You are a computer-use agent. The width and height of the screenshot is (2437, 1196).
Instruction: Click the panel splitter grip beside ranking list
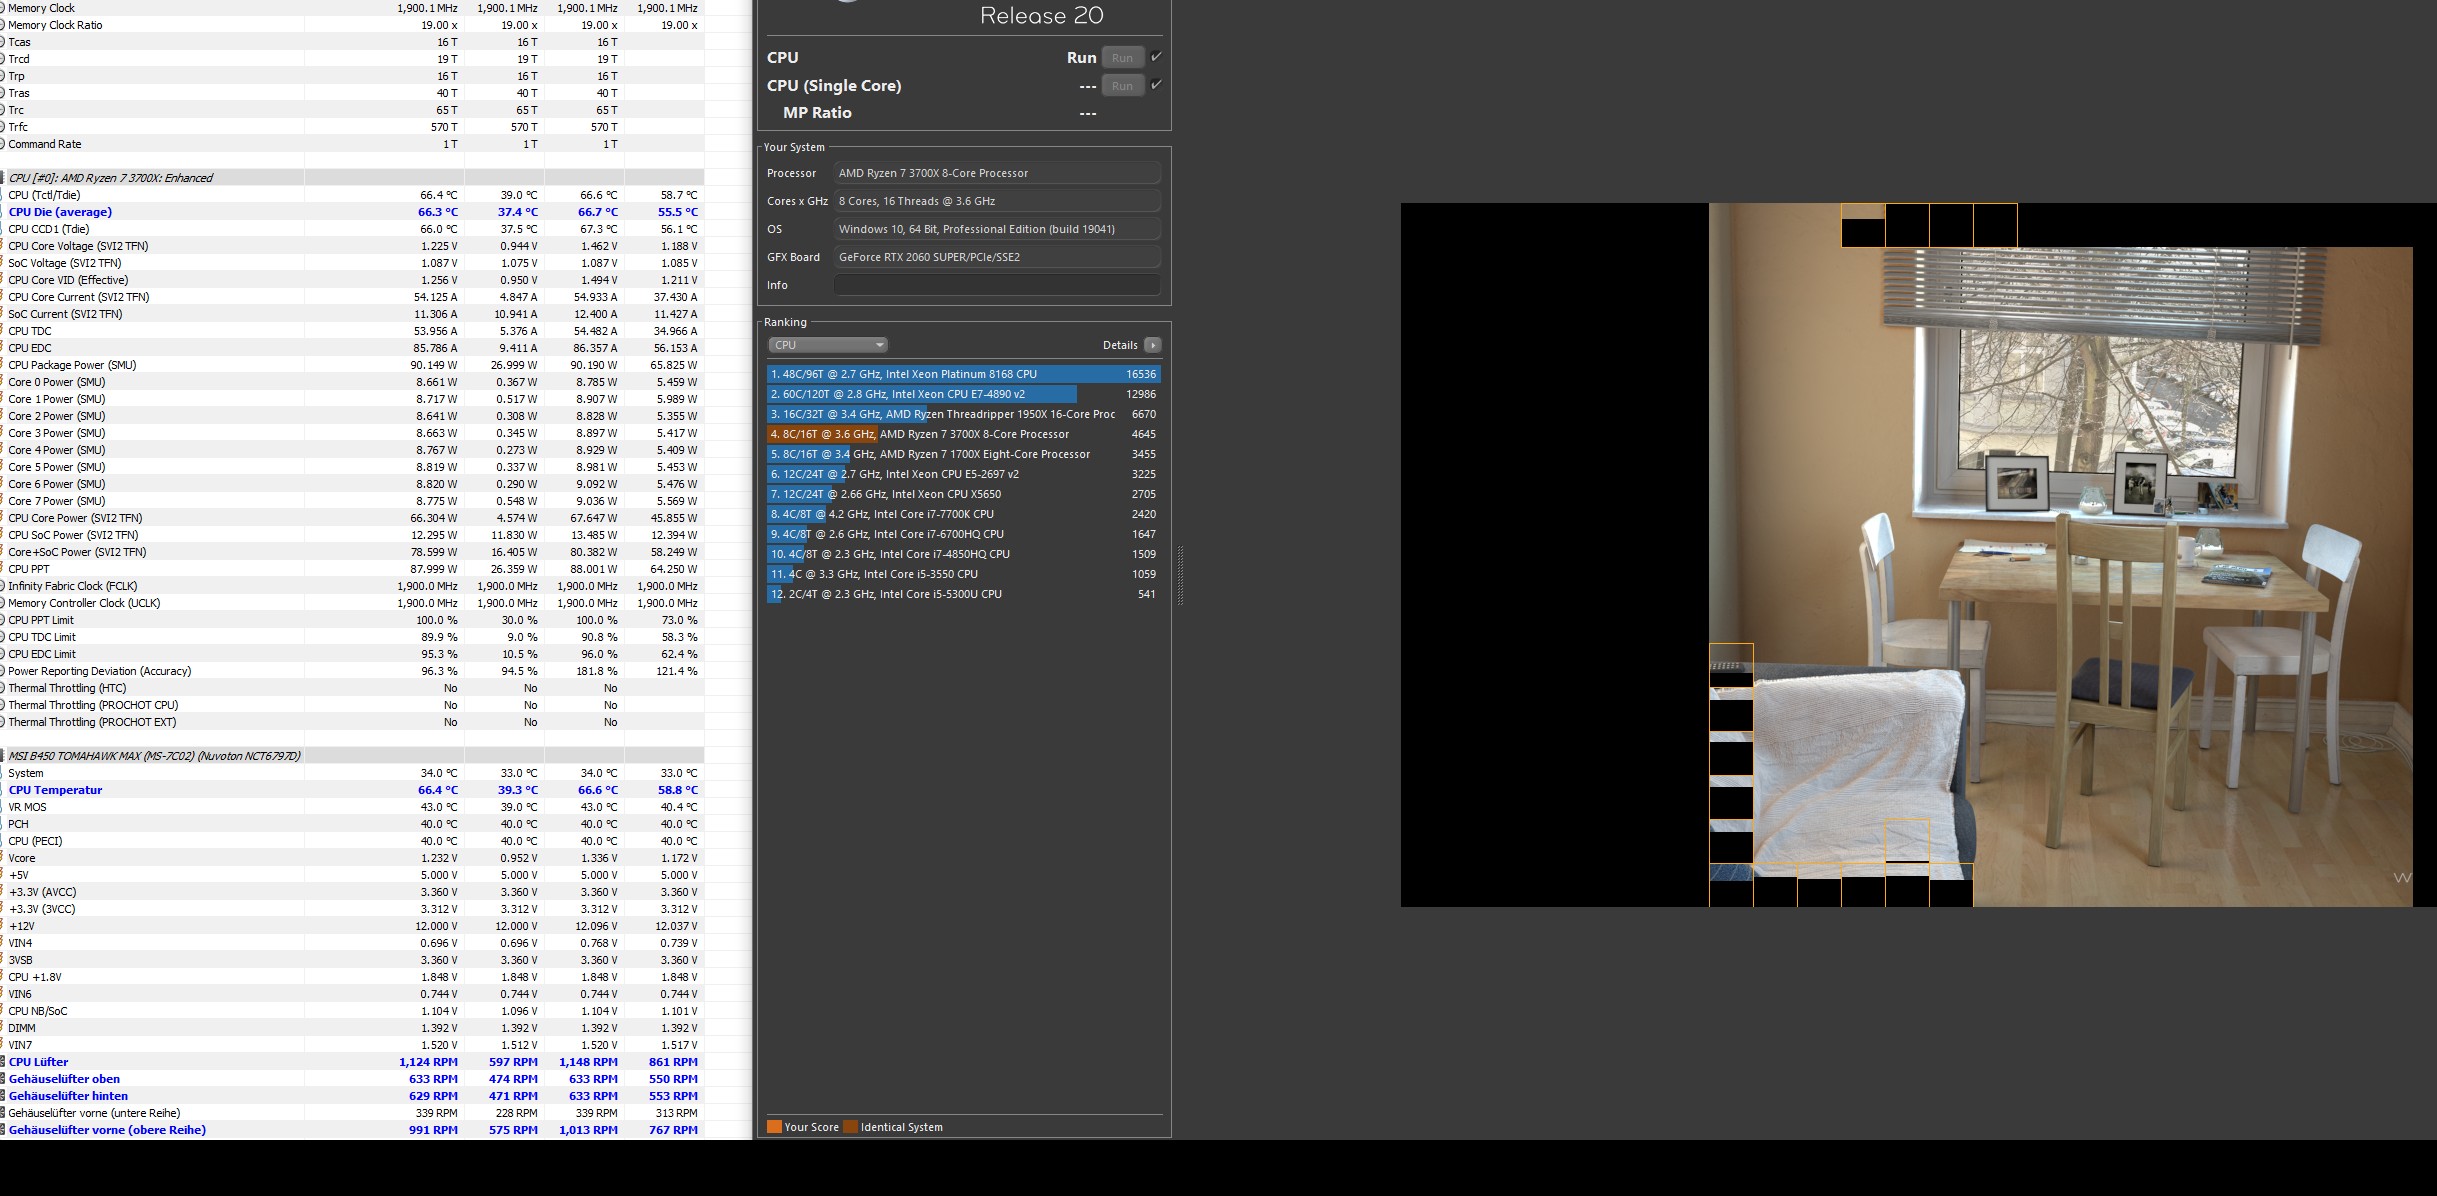tap(1180, 575)
